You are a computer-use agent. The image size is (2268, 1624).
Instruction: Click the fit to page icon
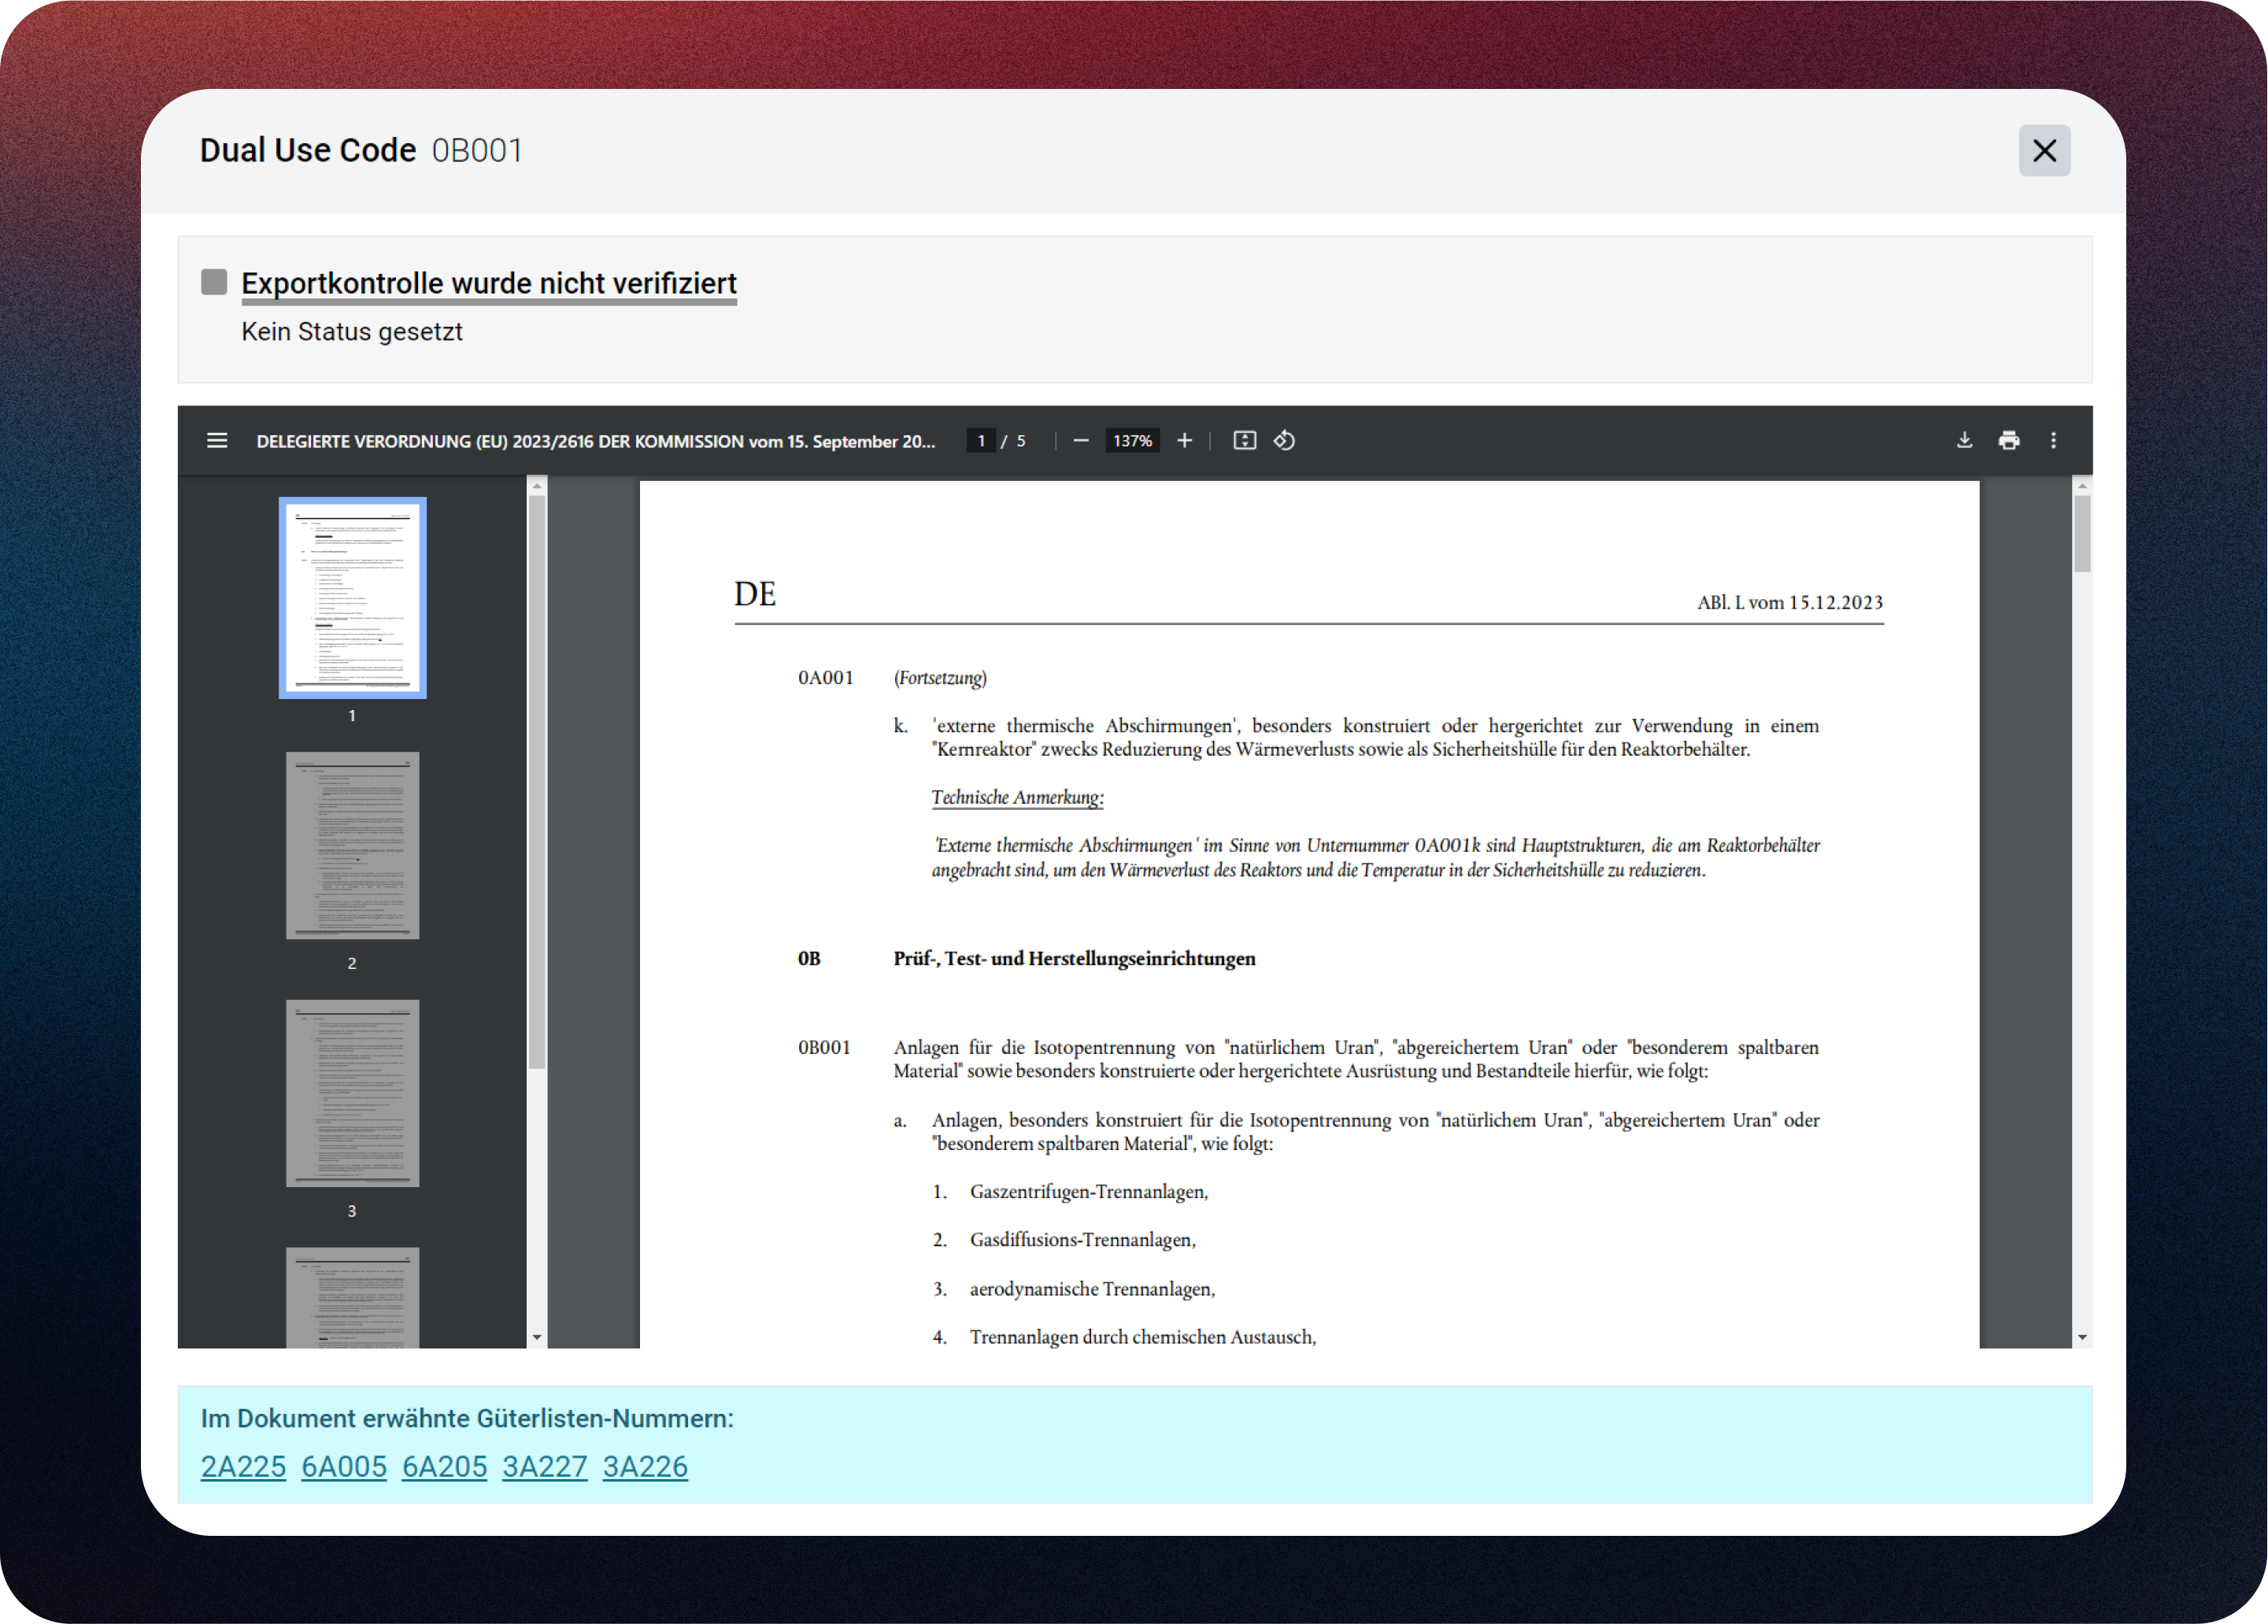click(1244, 441)
